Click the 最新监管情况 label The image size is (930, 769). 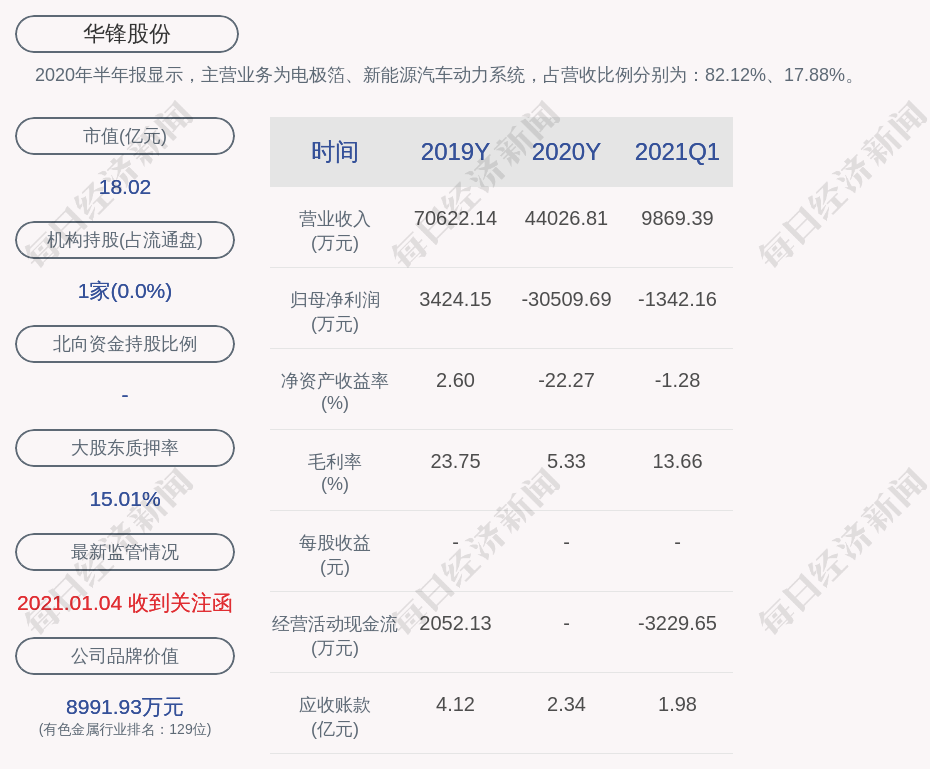[125, 552]
